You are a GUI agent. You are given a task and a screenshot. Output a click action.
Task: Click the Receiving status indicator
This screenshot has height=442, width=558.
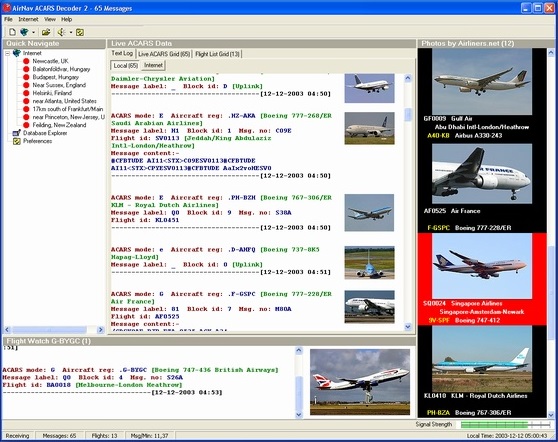pyautogui.click(x=17, y=436)
